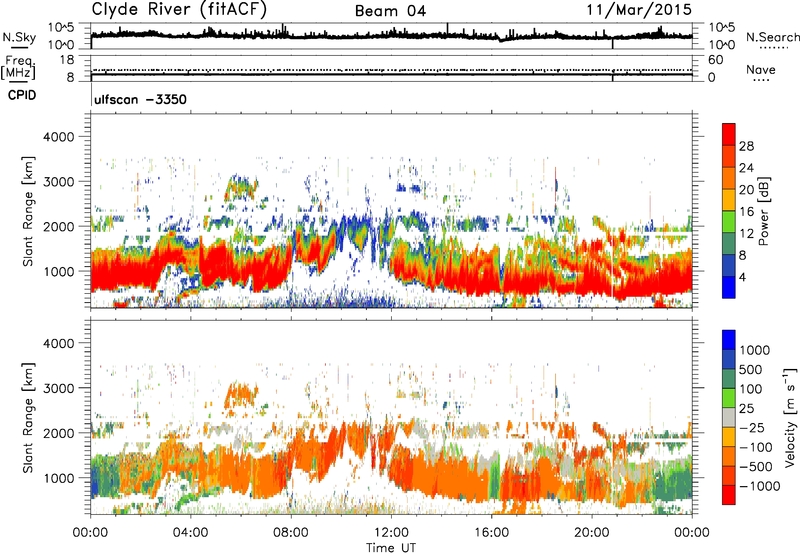Image resolution: width=800 pixels, height=554 pixels.
Task: Click "3000" on the power panel range axis
Action: (x=58, y=182)
